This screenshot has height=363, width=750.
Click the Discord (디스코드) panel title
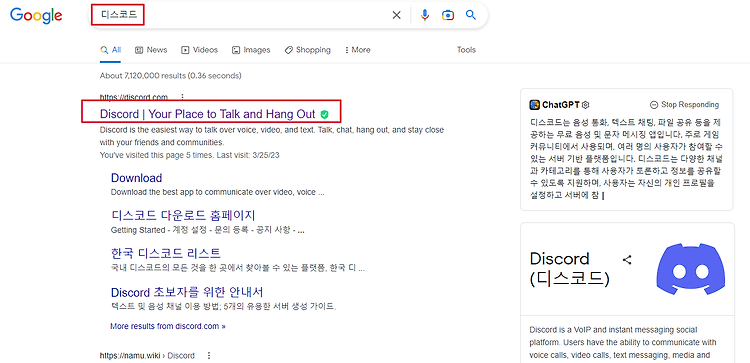click(x=570, y=269)
